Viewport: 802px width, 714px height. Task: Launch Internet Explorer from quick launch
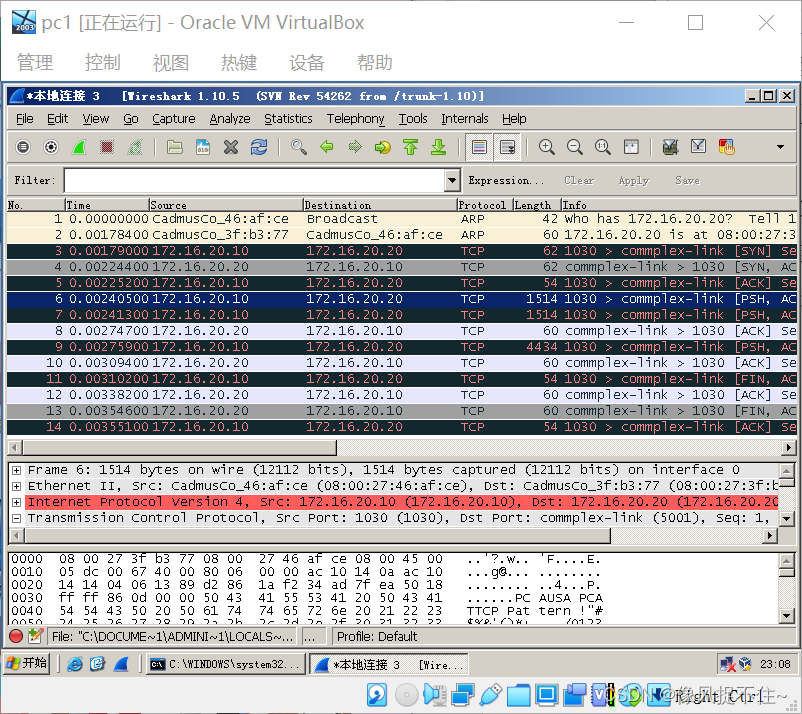coord(75,664)
